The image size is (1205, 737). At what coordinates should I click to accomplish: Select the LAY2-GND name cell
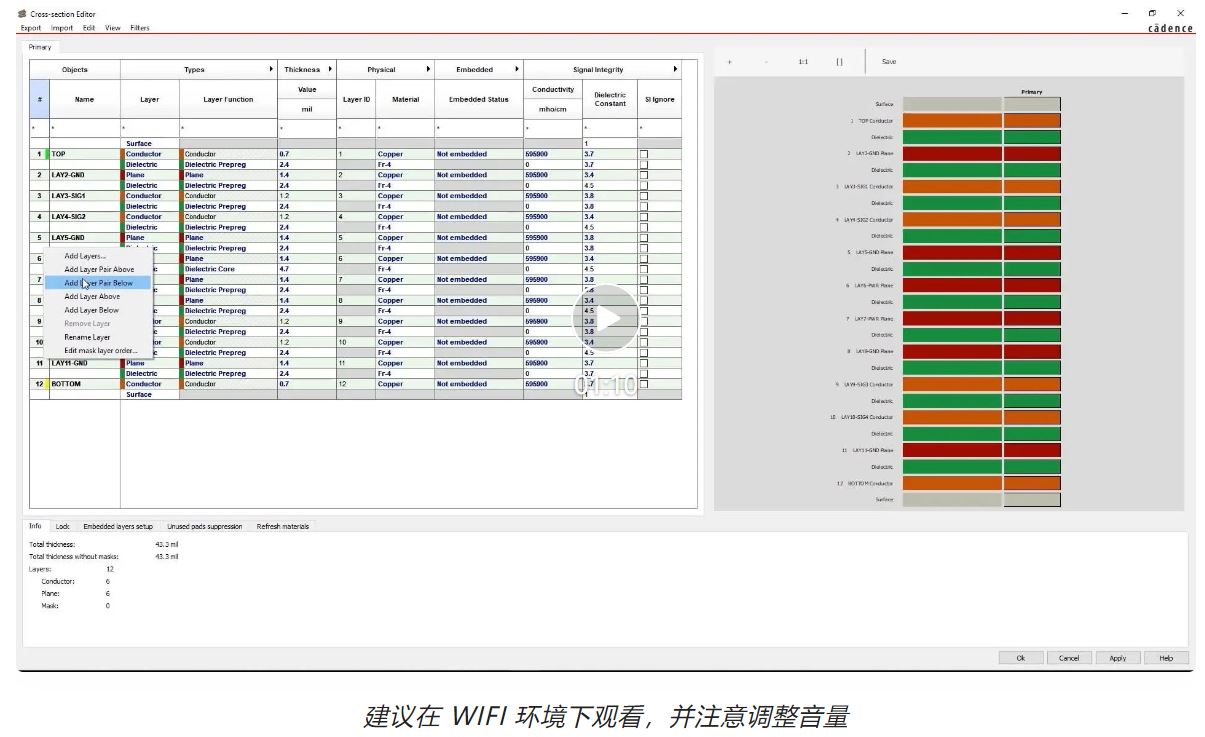84,175
